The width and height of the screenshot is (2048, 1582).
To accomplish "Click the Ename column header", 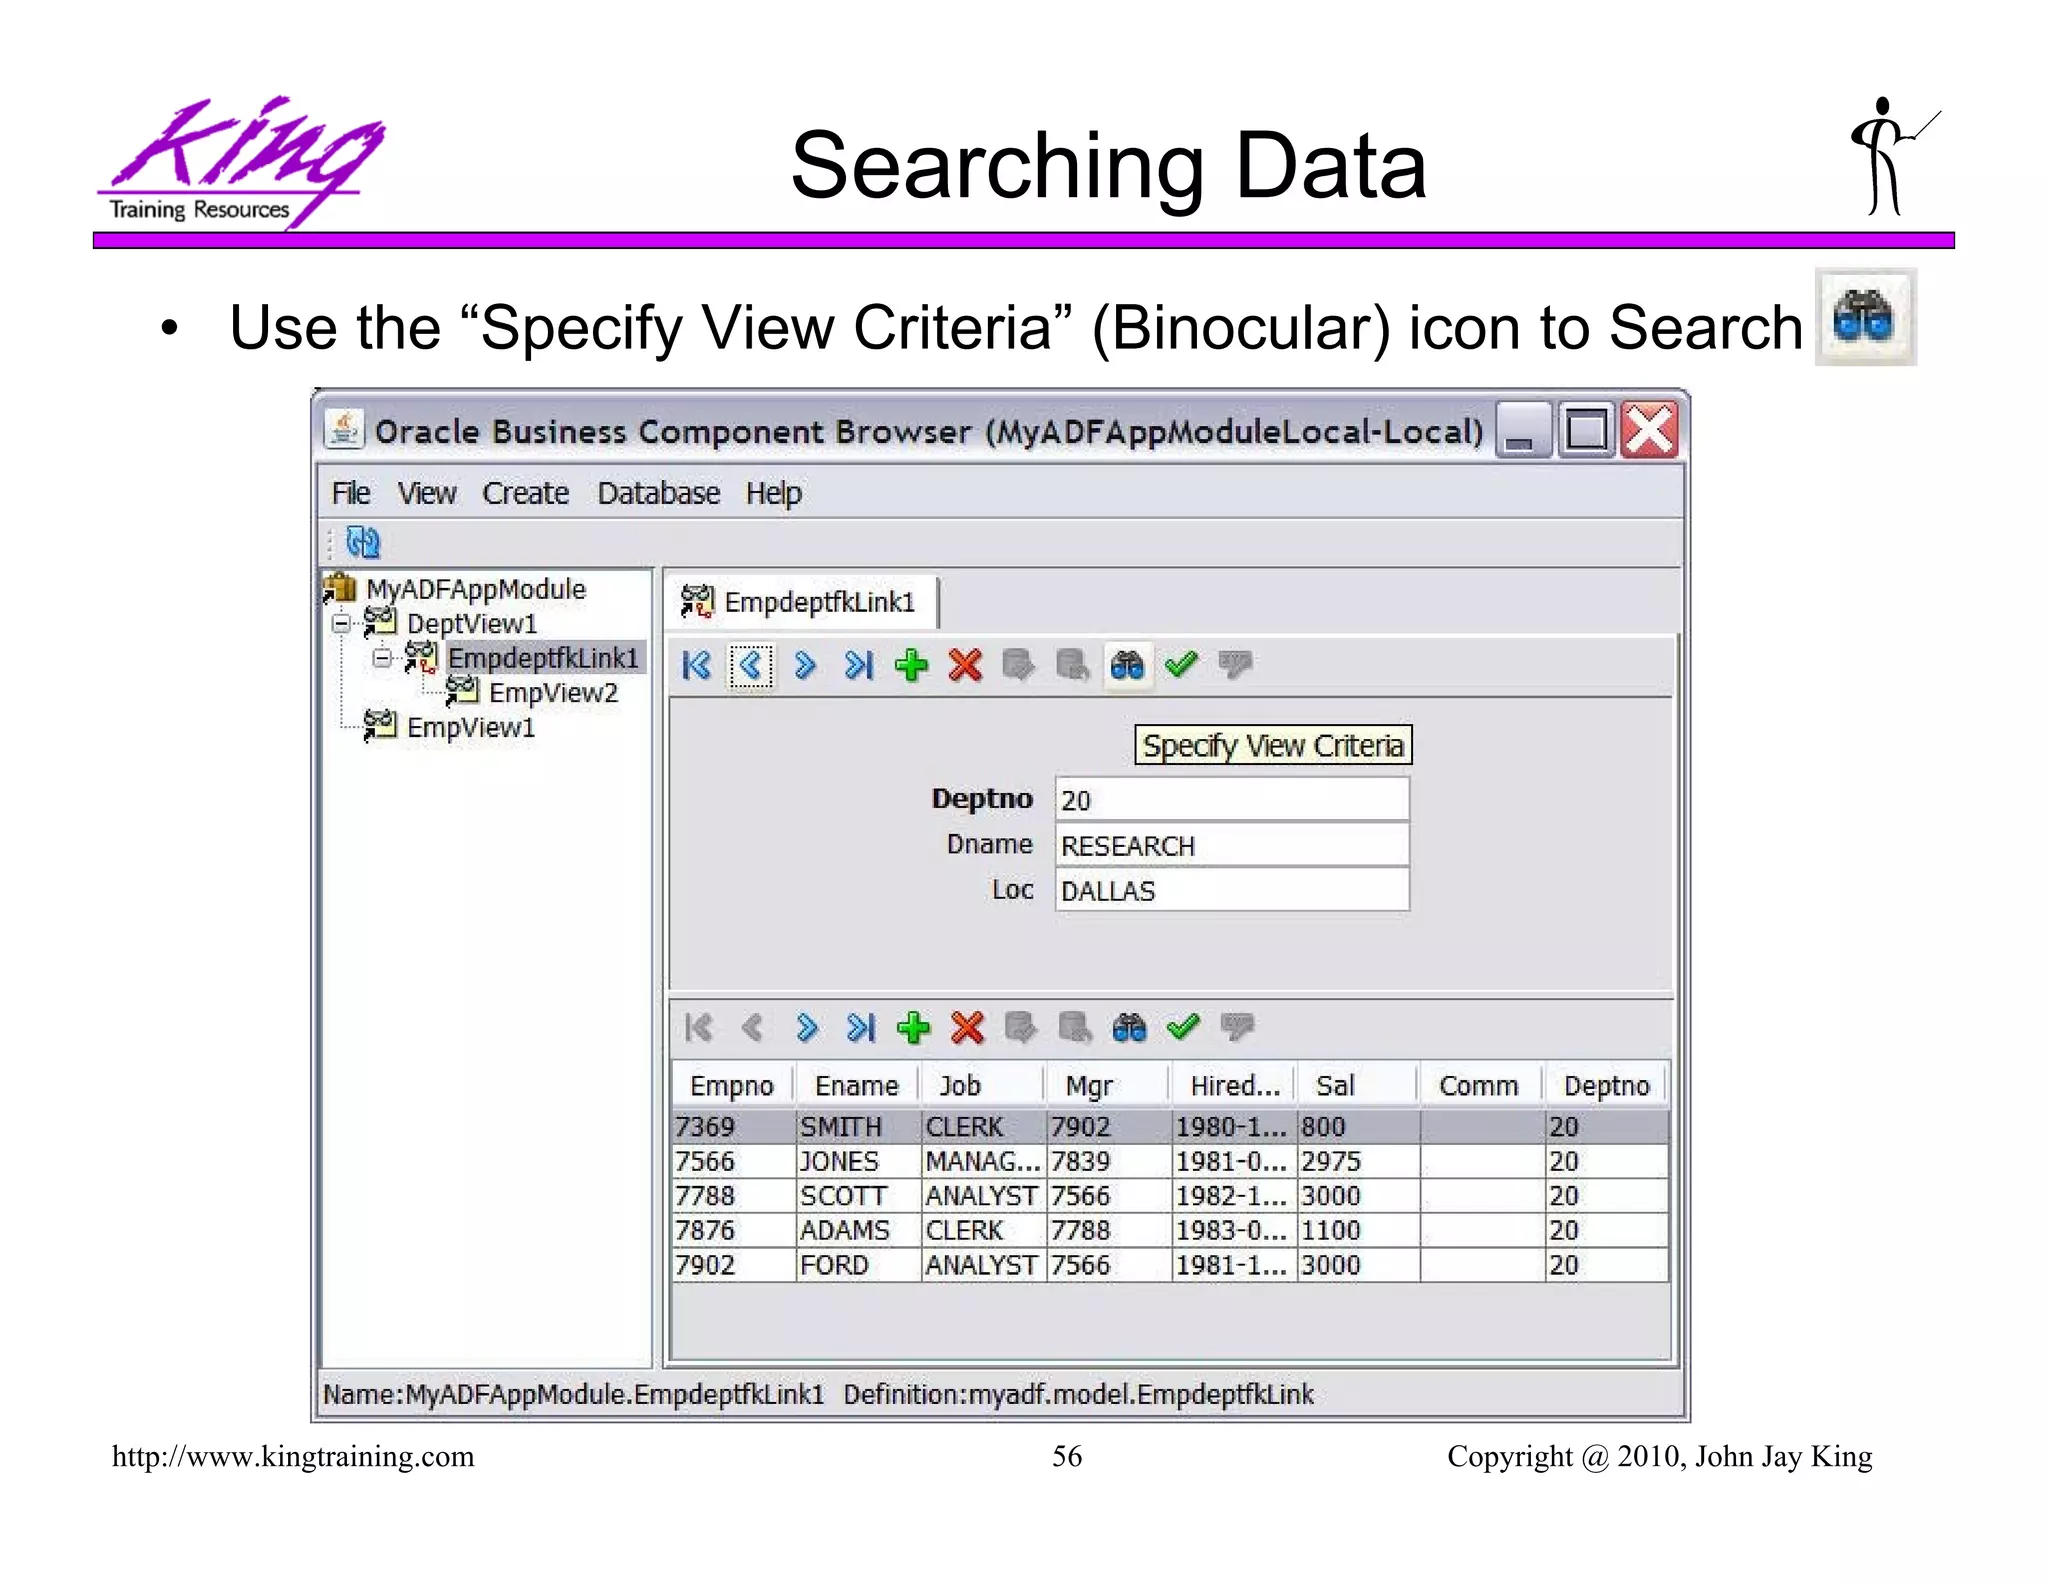I will pyautogui.click(x=856, y=1086).
